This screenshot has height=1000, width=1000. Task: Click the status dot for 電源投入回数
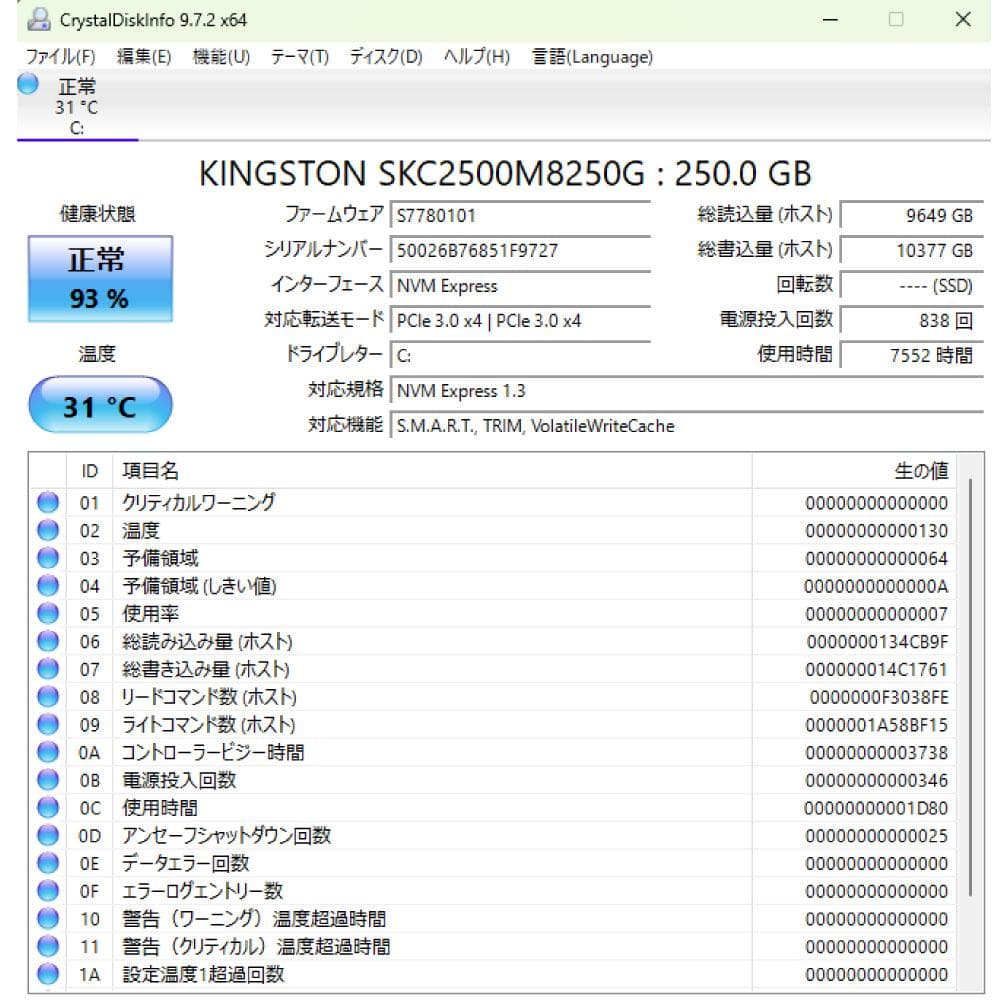47,781
